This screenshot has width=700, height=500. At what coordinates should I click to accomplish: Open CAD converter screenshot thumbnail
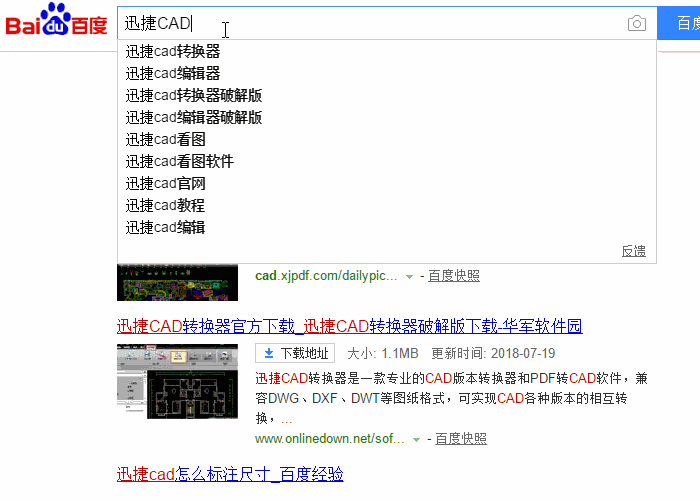(x=177, y=381)
